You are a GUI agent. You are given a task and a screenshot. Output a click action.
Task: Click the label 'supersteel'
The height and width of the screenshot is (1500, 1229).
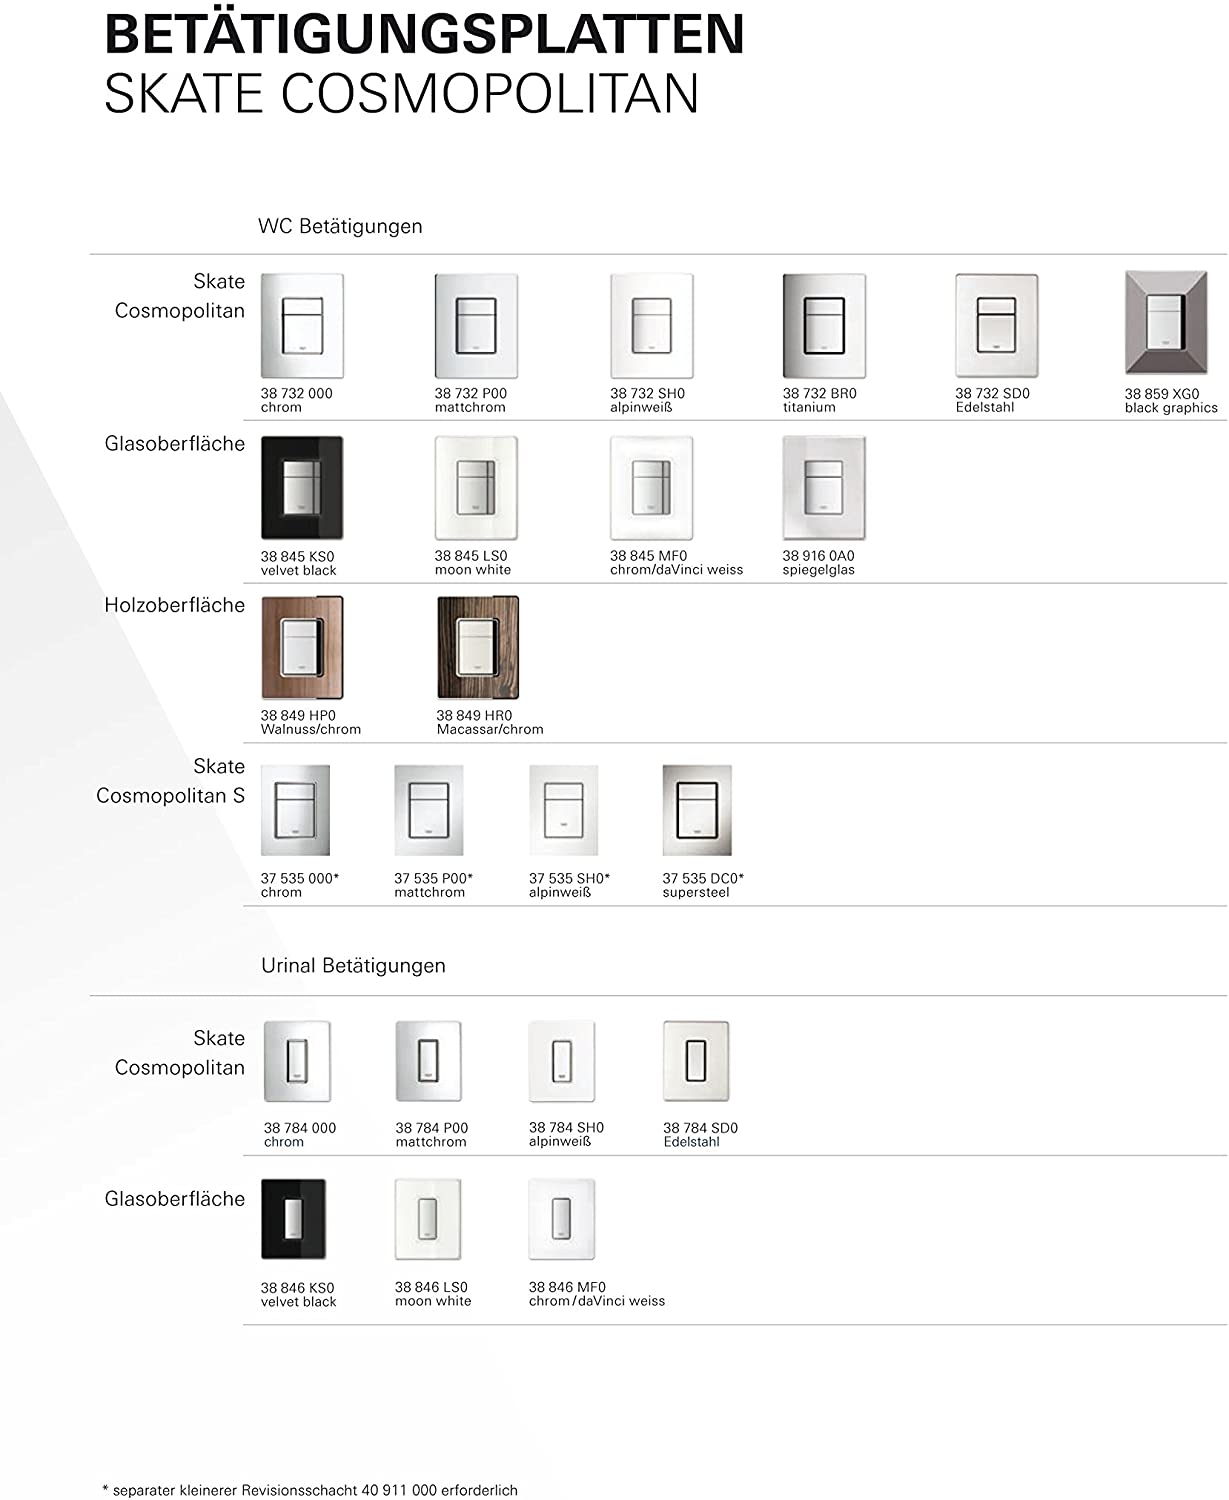696,893
